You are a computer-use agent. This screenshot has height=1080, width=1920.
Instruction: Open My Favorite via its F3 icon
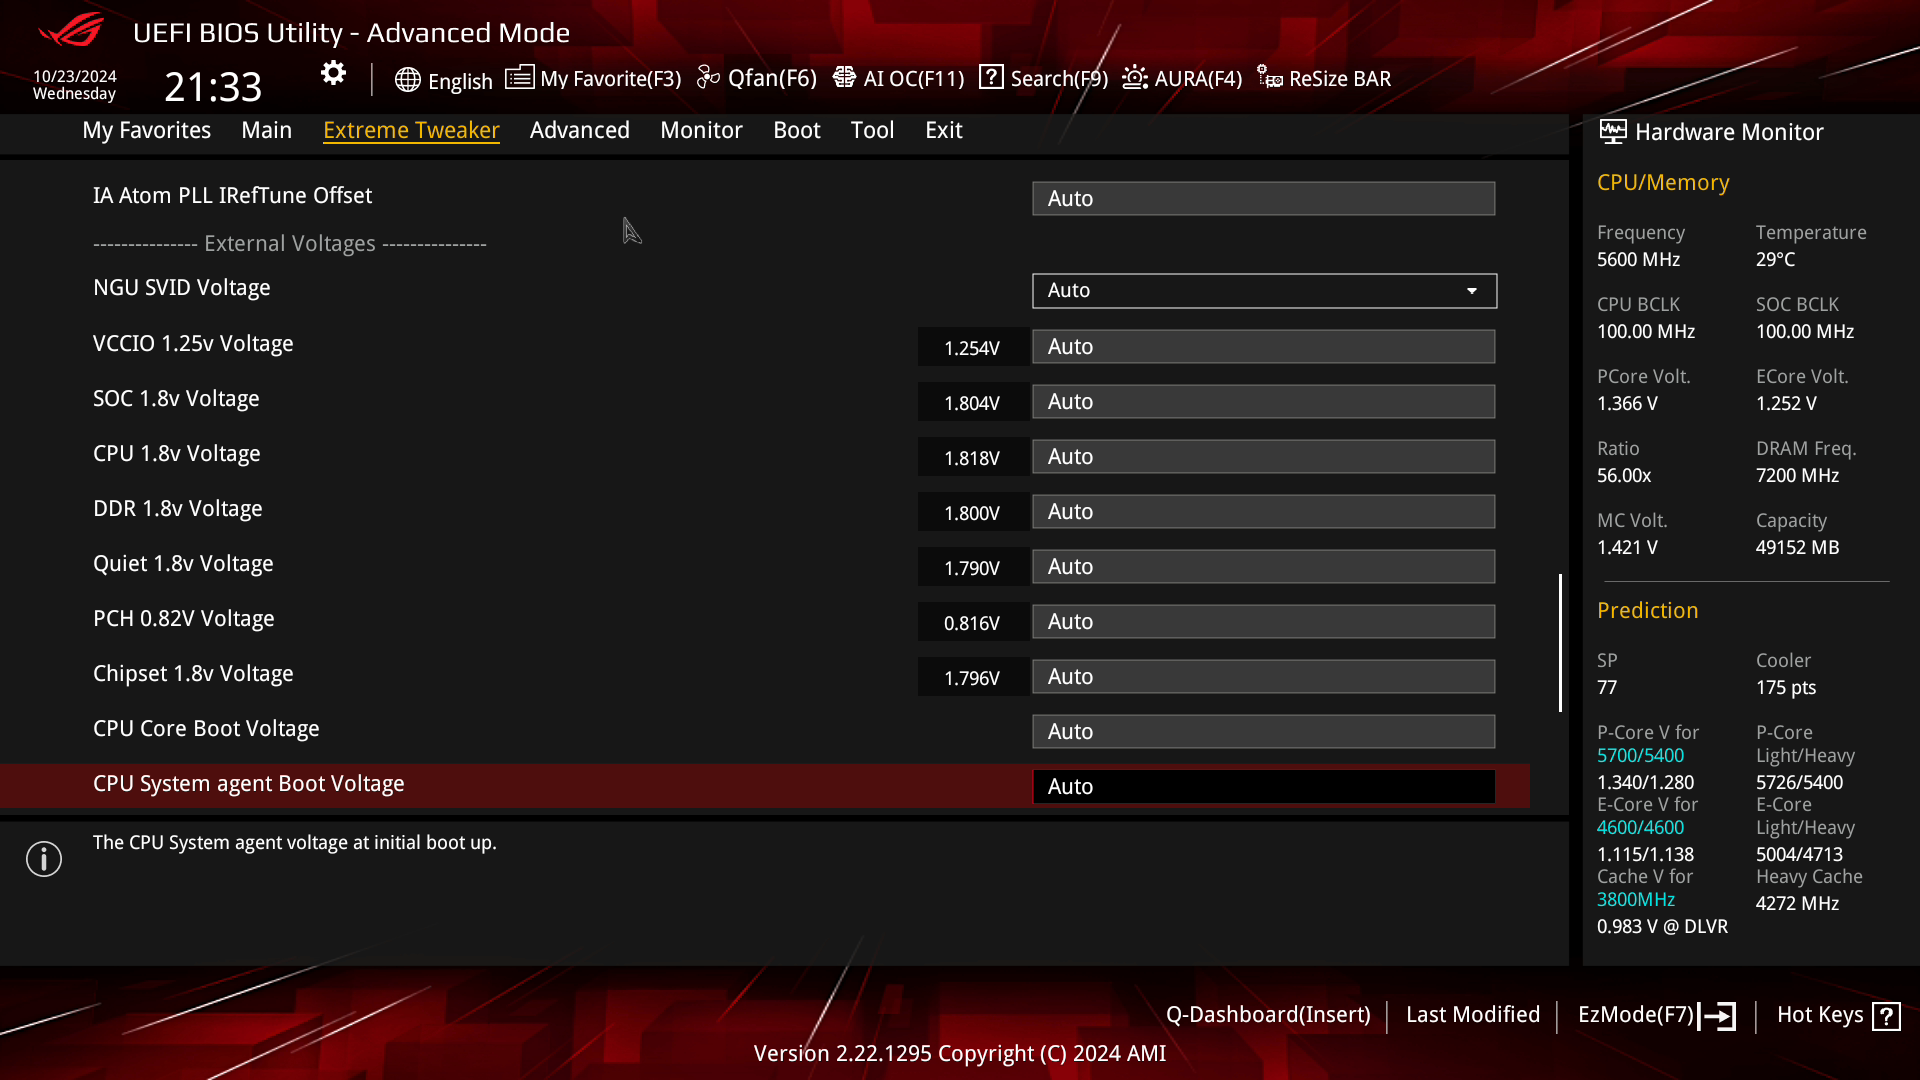tap(520, 78)
